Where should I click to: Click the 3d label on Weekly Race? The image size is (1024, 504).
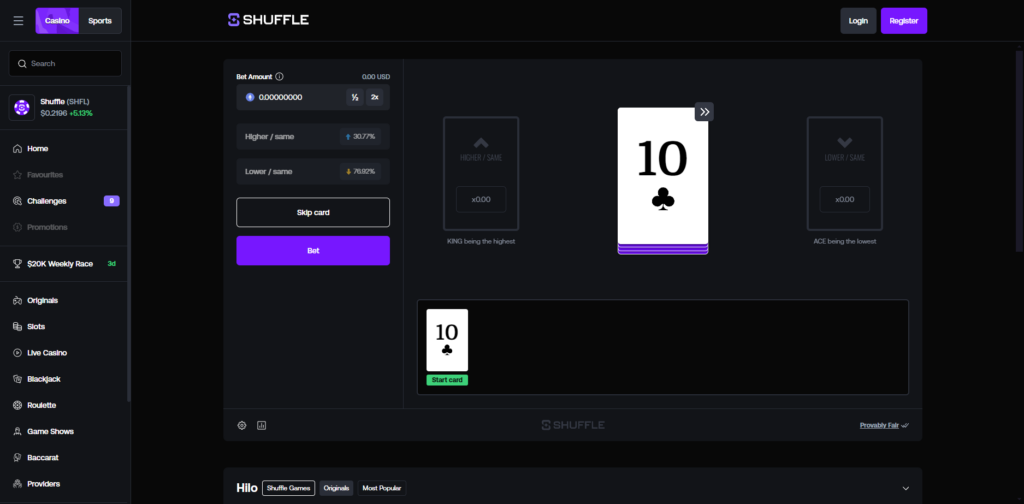(112, 264)
